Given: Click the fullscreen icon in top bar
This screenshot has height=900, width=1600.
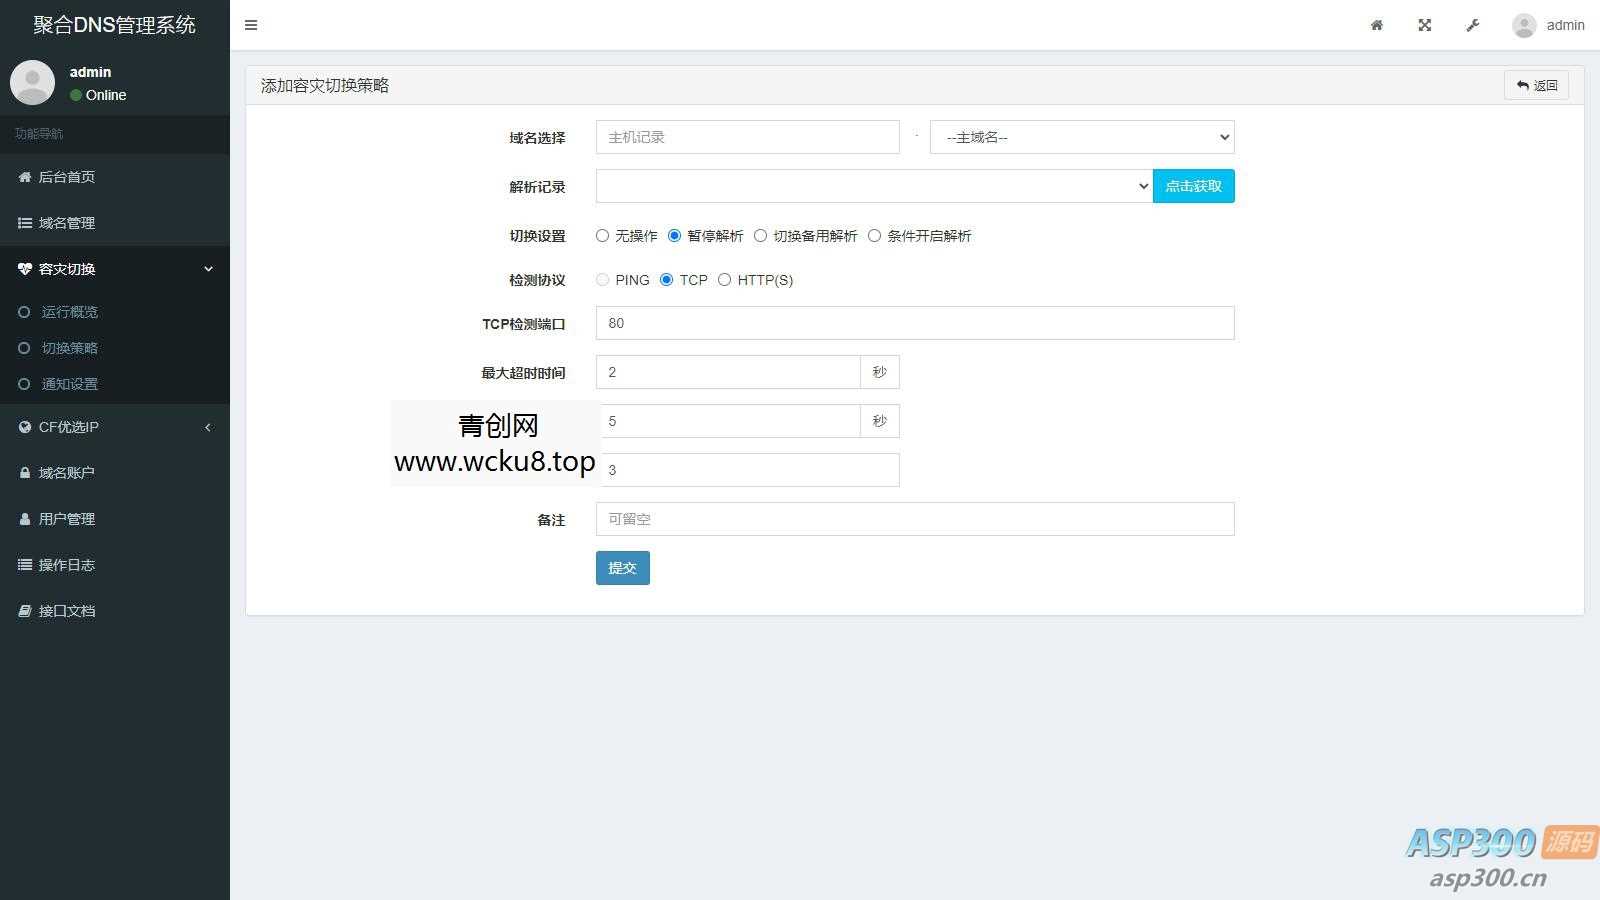Looking at the screenshot, I should pos(1424,25).
